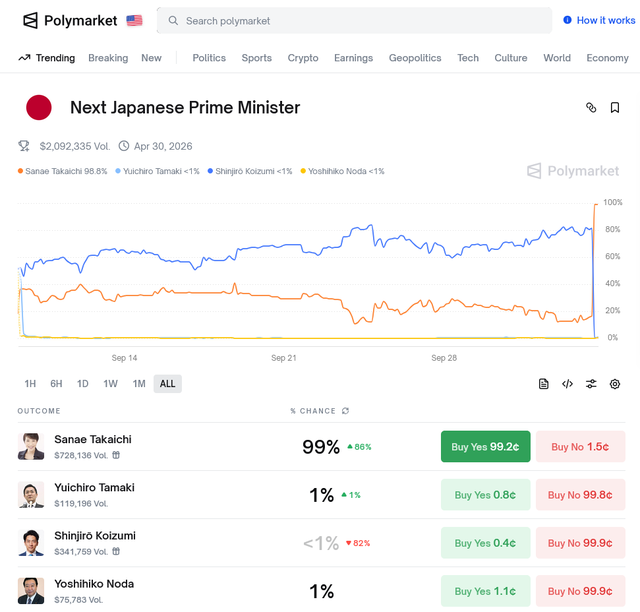Switch the chart range to 1H
Screen dimensions: 640x612
pyautogui.click(x=30, y=384)
